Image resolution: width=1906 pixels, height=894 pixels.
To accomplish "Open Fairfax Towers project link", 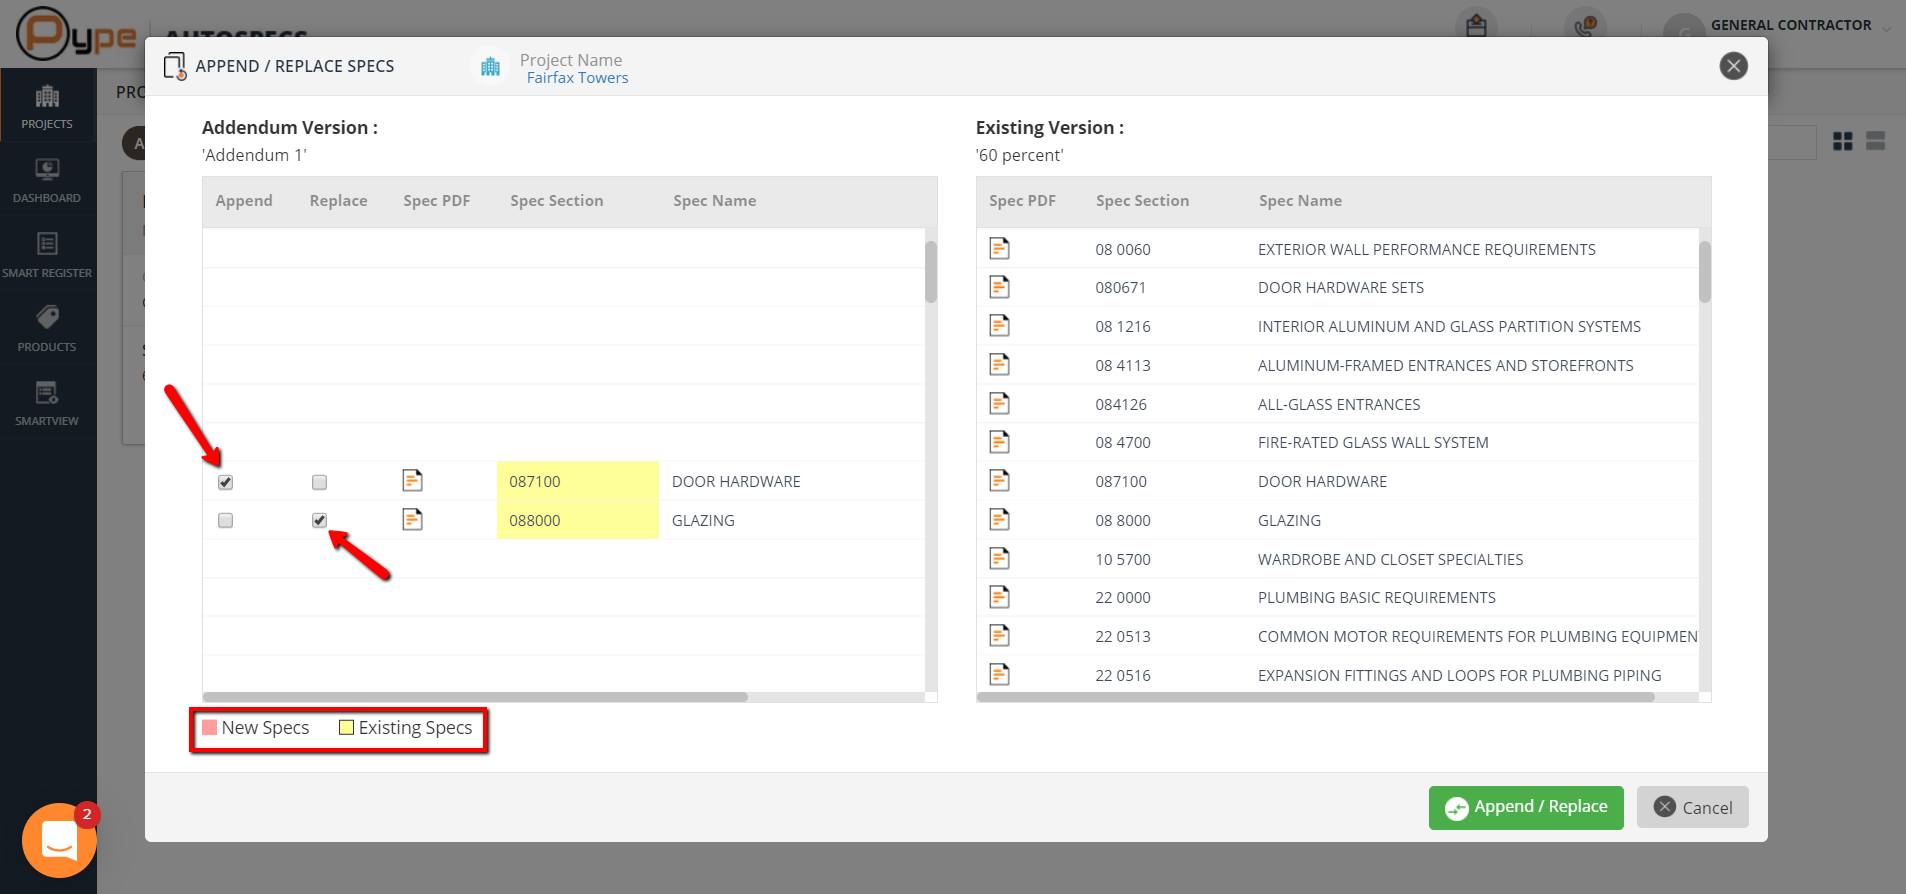I will 578,78.
